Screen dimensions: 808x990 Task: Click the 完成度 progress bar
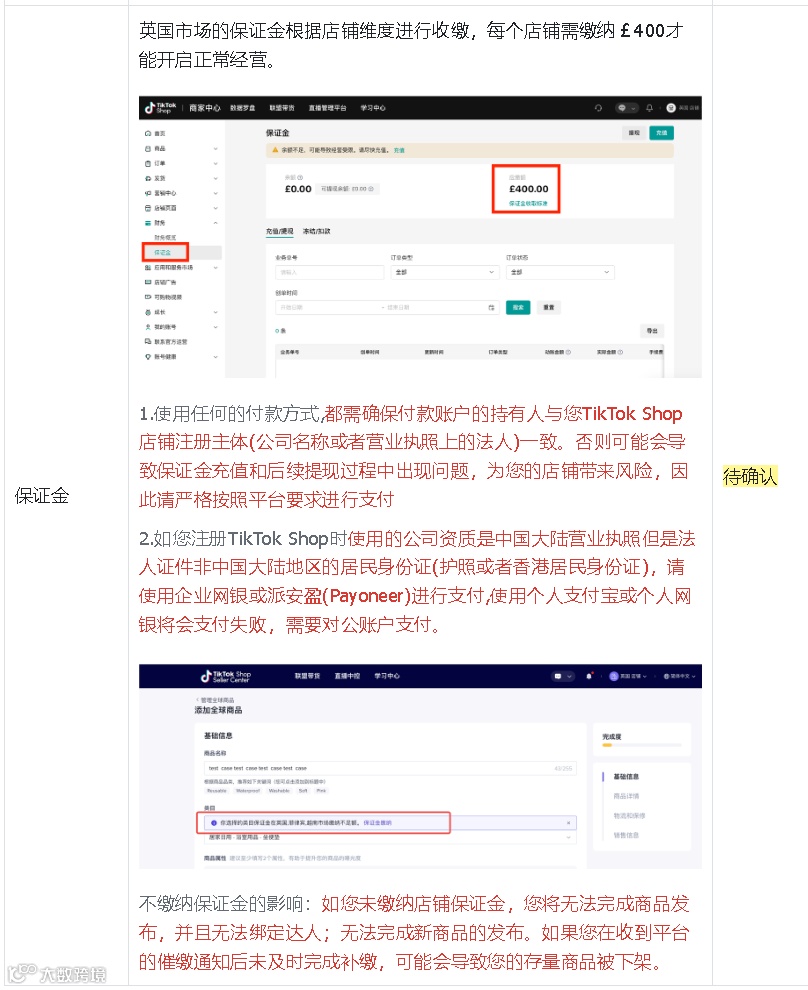(642, 746)
